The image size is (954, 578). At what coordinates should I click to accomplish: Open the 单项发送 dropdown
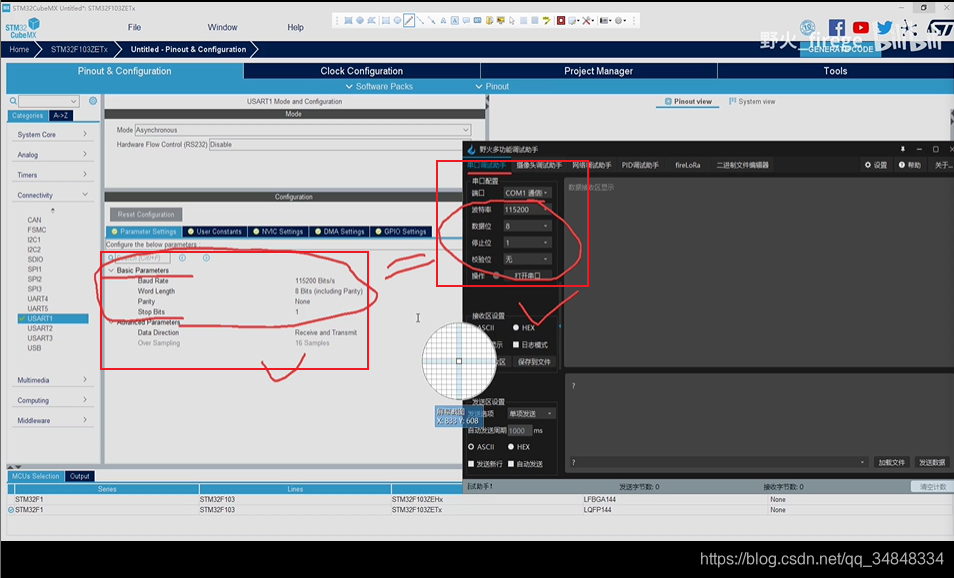(x=531, y=413)
